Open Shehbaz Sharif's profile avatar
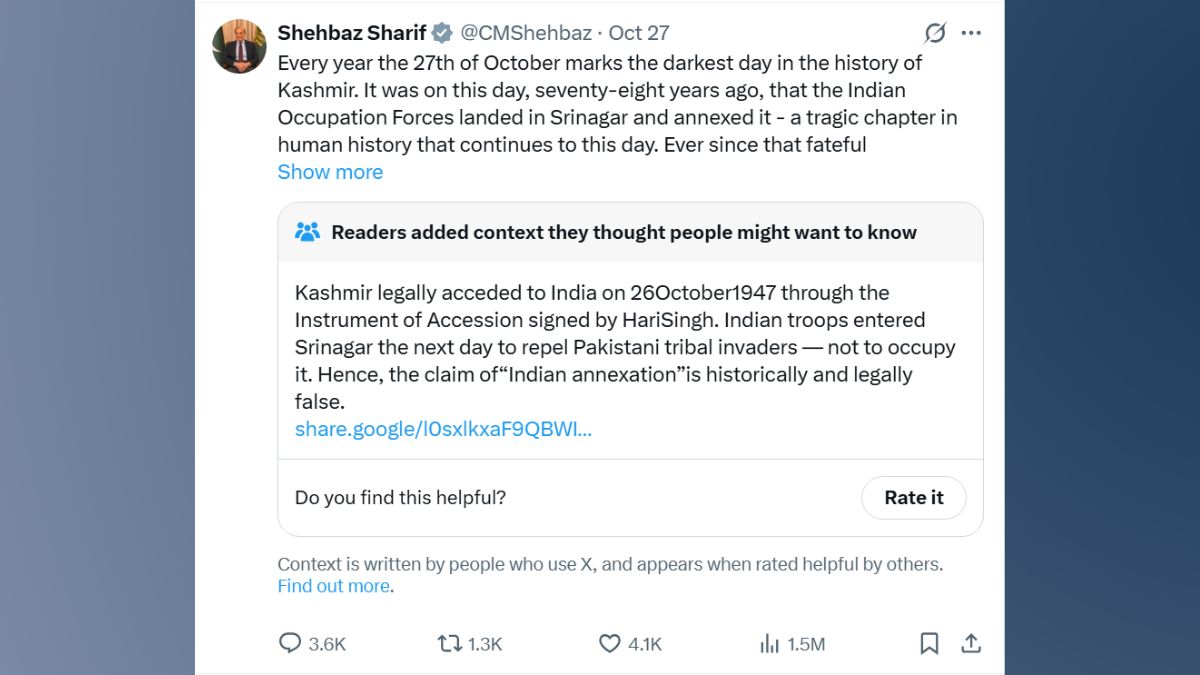 click(x=239, y=43)
